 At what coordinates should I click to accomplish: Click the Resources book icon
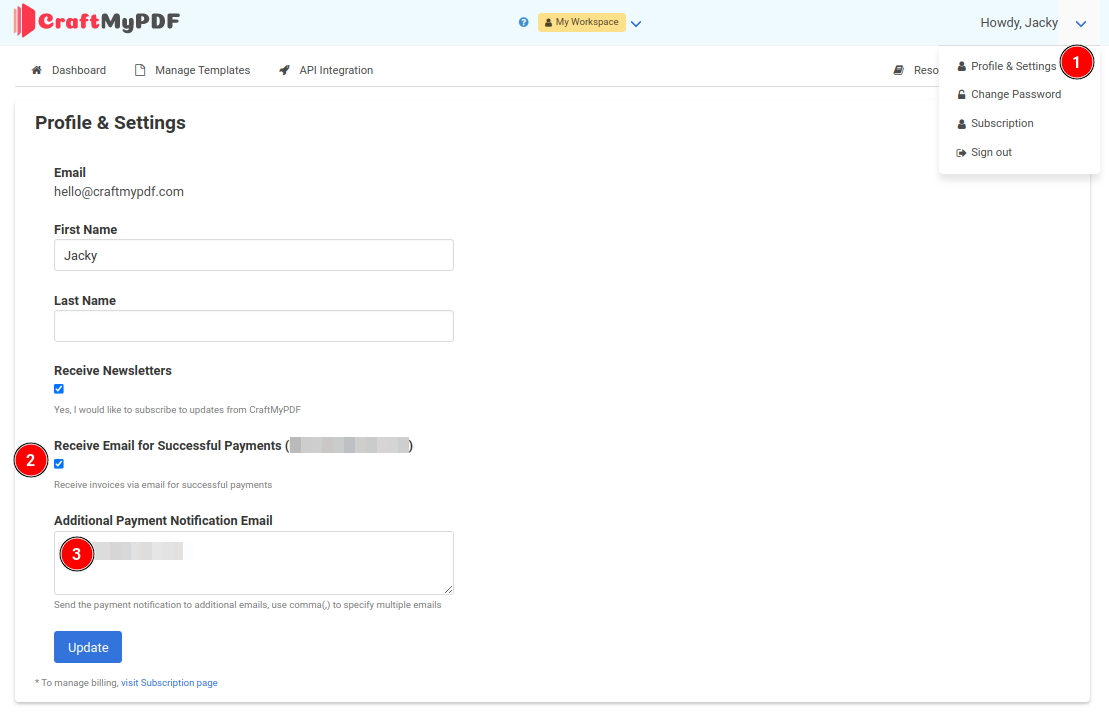tap(899, 70)
